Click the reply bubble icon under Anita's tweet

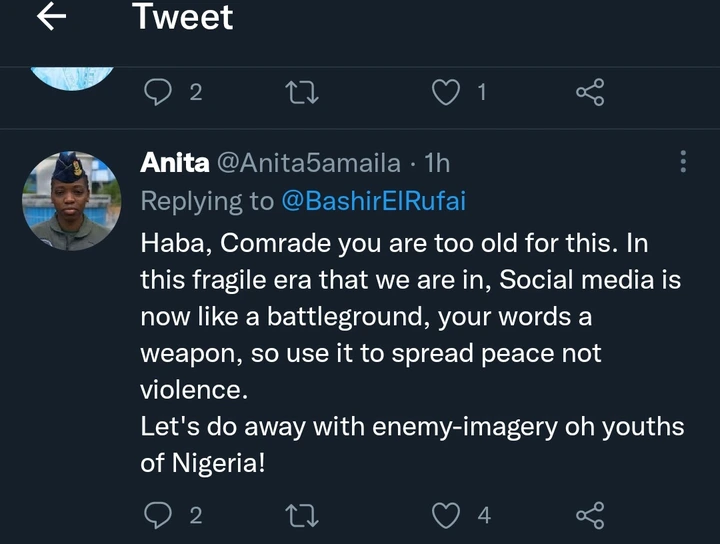(158, 516)
